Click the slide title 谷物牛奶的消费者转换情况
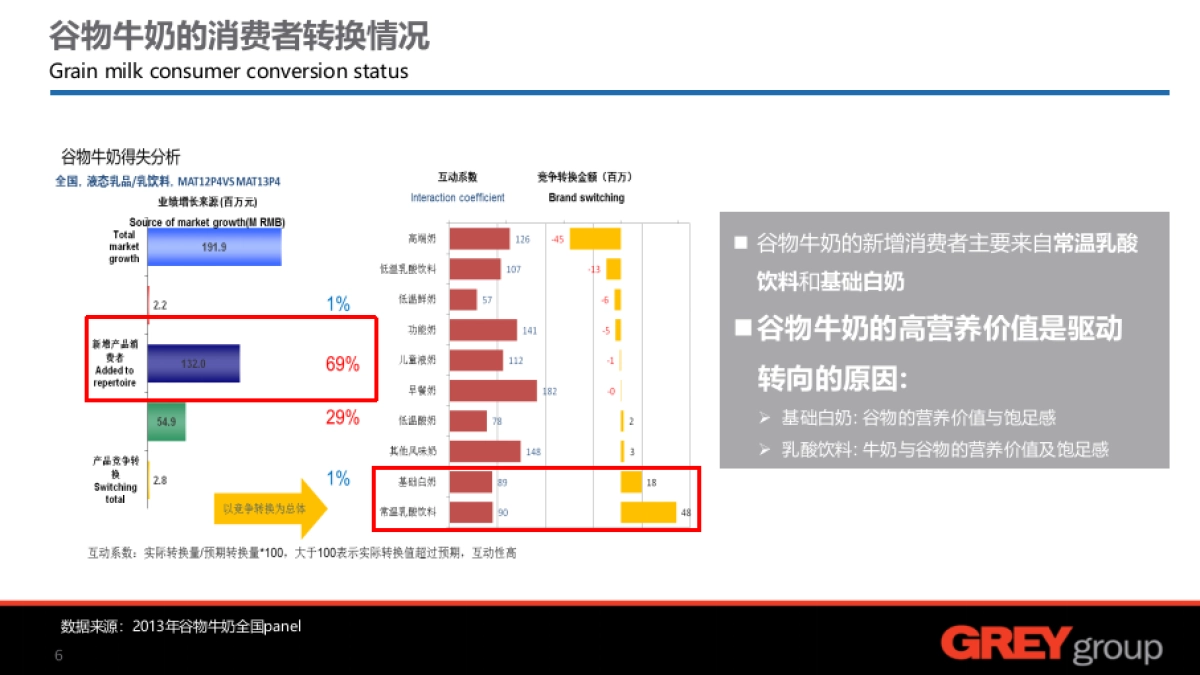The width and height of the screenshot is (1200, 675). (x=240, y=36)
